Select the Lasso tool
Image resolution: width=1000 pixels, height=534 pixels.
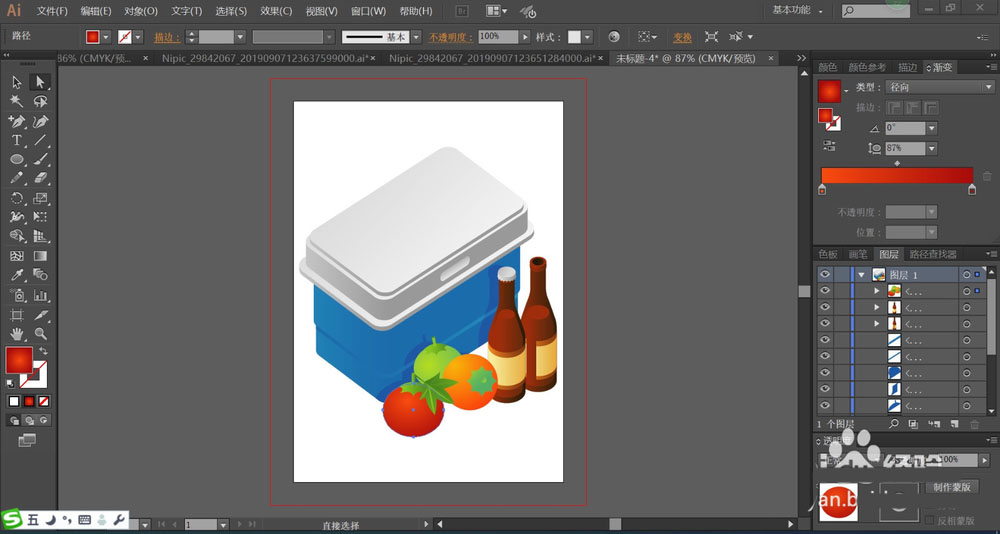(40, 101)
